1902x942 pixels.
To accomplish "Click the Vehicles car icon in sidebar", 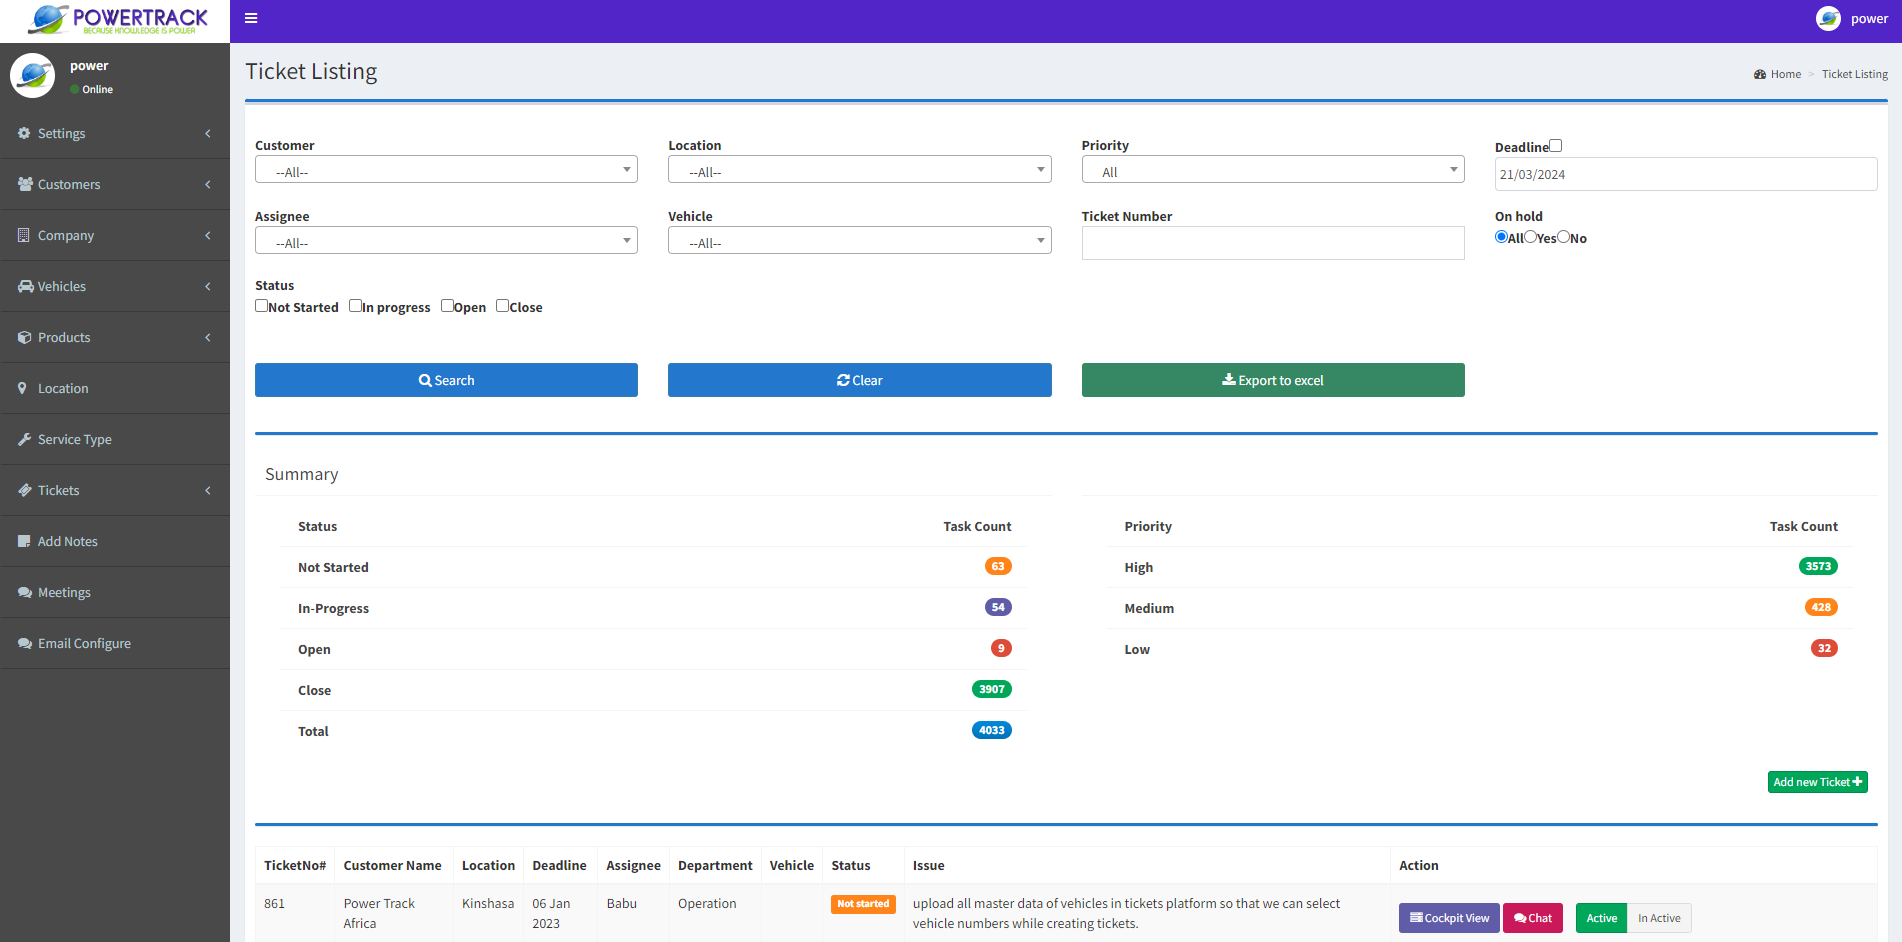I will pos(25,286).
